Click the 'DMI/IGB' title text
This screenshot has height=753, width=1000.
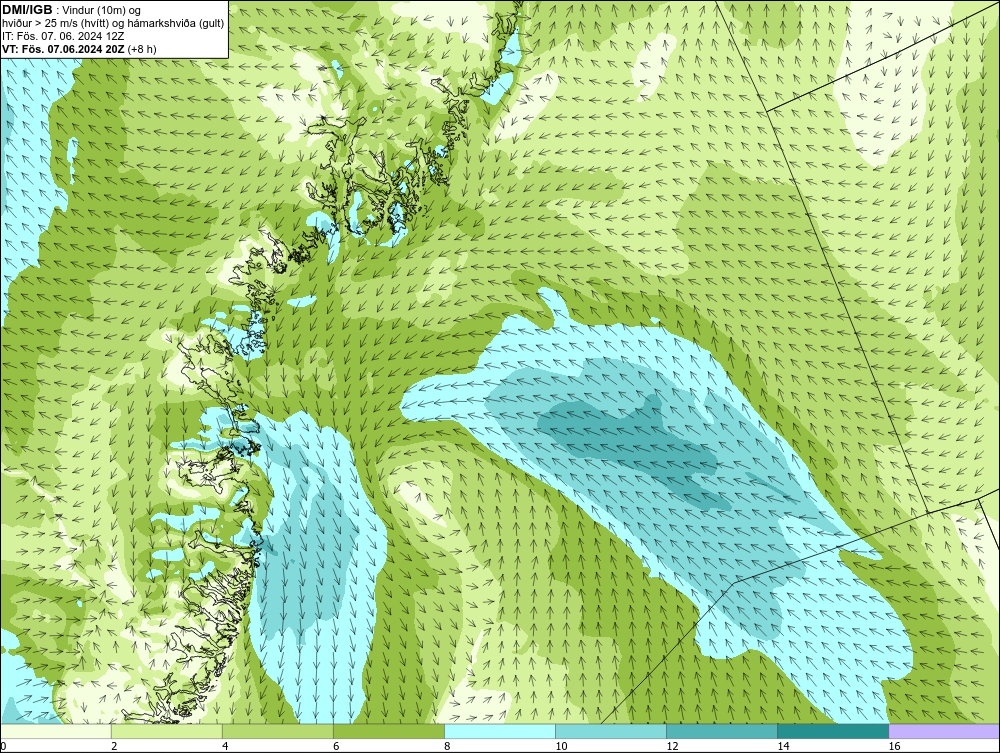pyautogui.click(x=27, y=10)
